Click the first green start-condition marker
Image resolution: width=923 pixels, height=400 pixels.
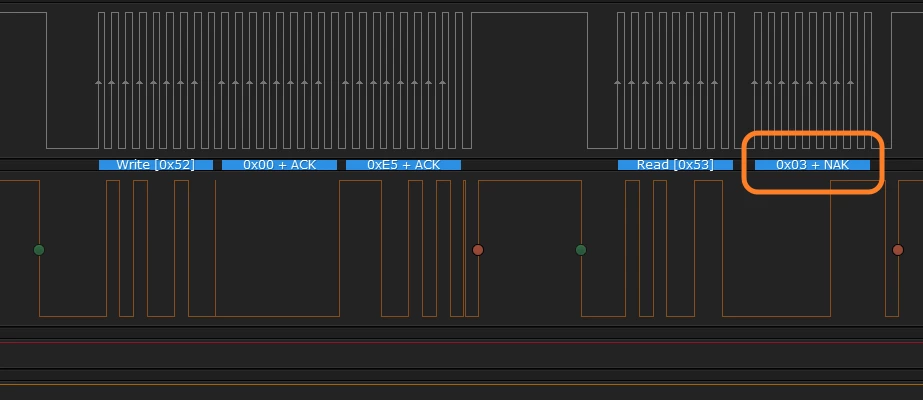(39, 250)
